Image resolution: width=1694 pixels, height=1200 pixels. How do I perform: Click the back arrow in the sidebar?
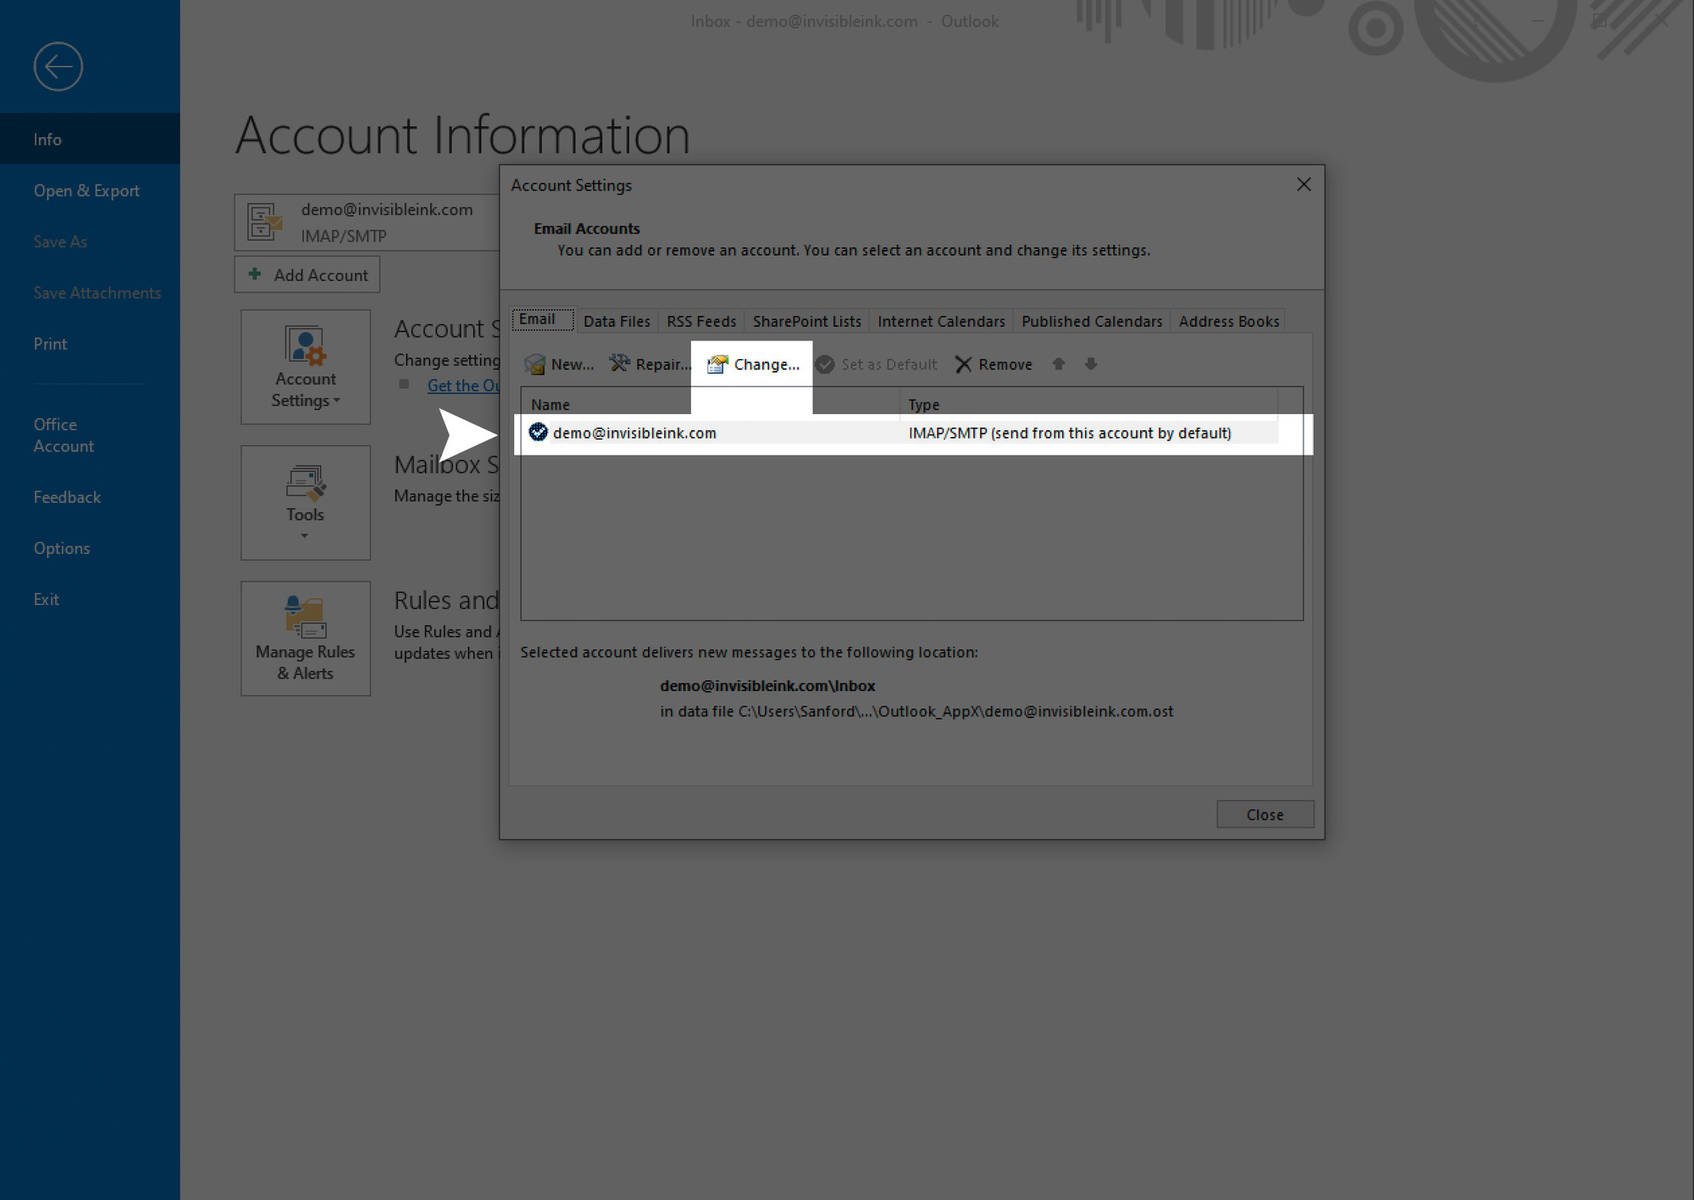pyautogui.click(x=58, y=67)
